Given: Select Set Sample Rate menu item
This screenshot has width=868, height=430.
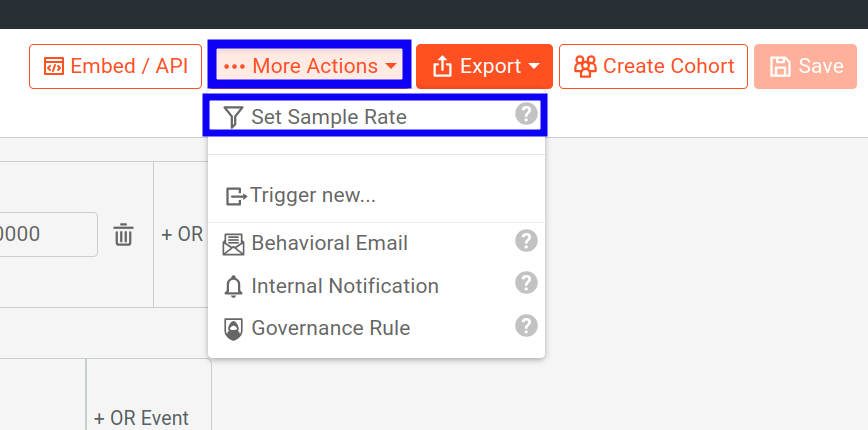Looking at the screenshot, I should 329,117.
